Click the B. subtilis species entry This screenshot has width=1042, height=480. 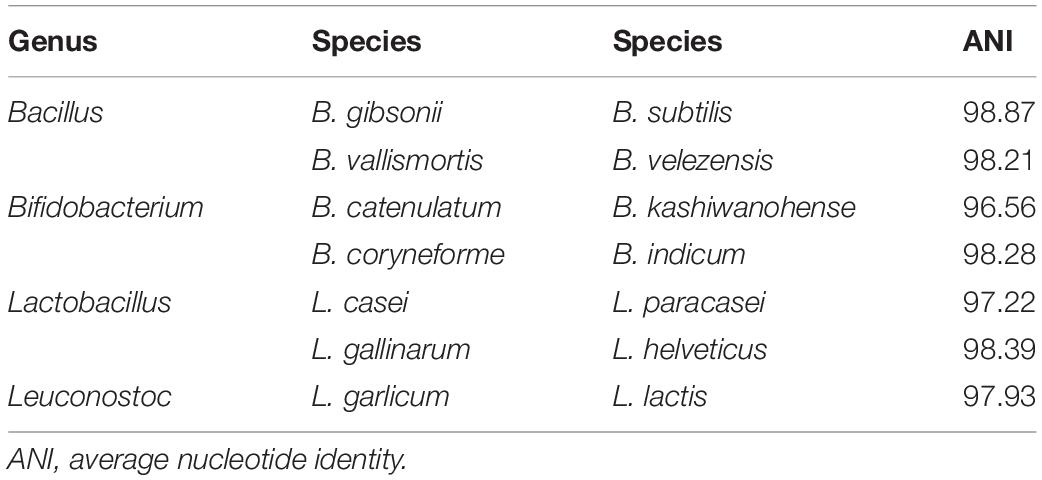coord(672,112)
